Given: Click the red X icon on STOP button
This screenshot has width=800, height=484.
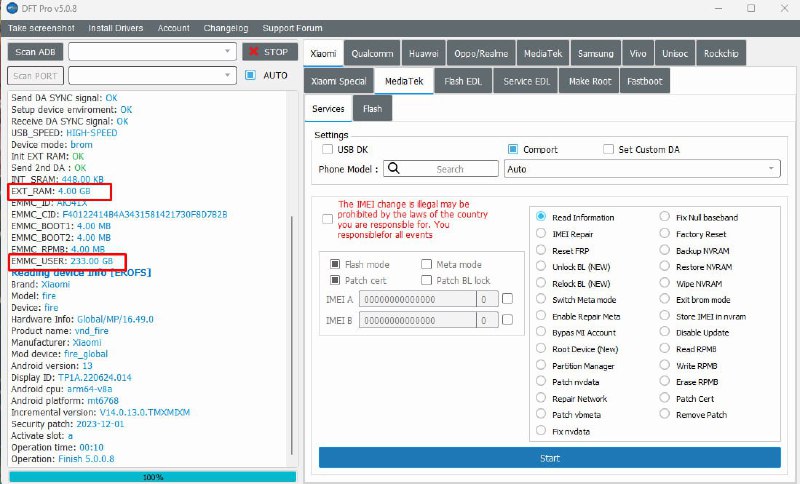Looking at the screenshot, I should [x=252, y=52].
